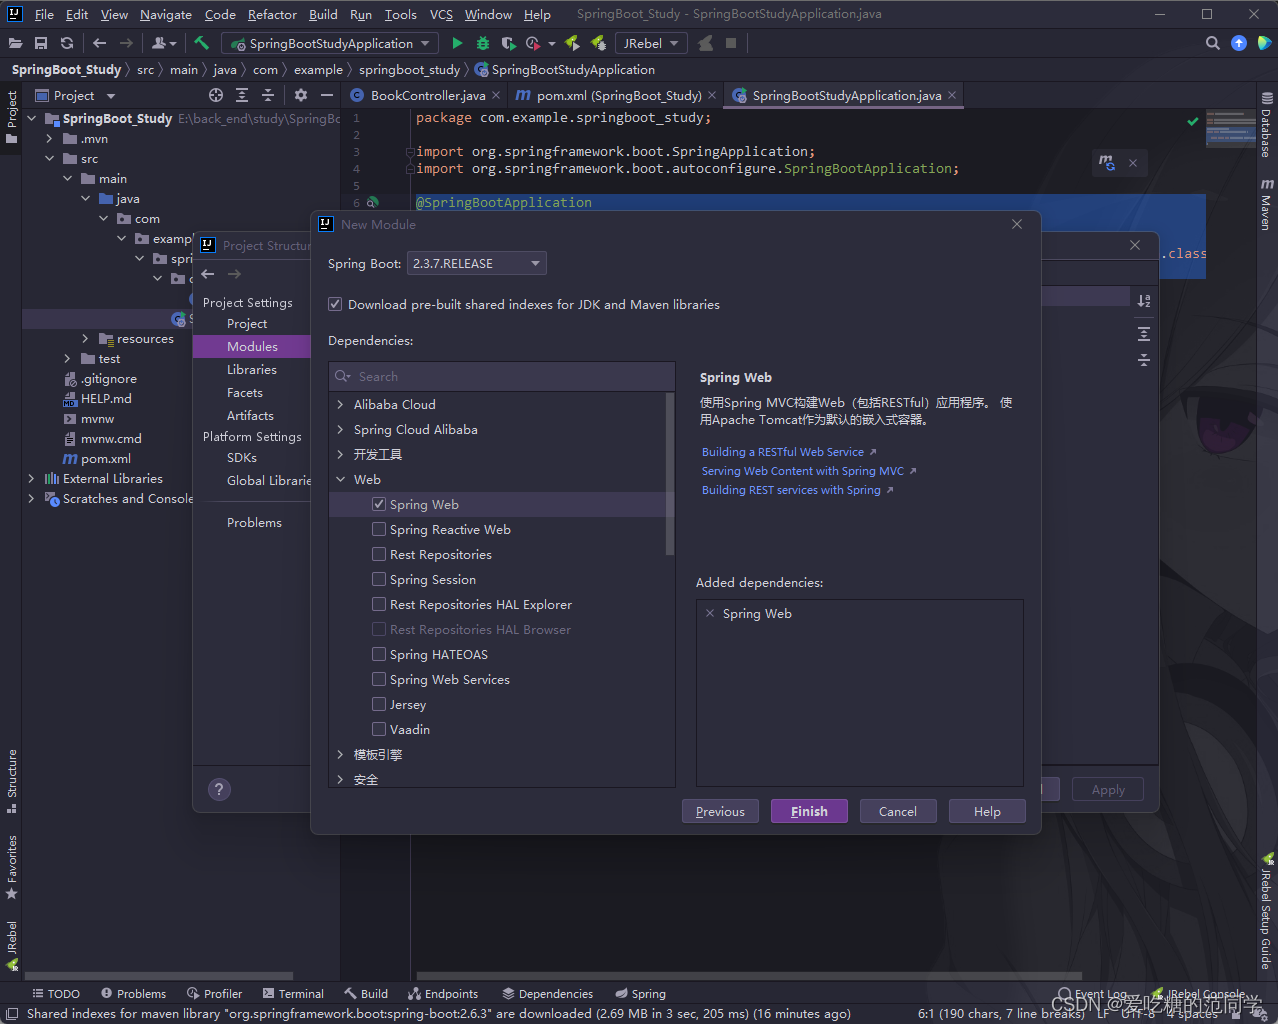This screenshot has height=1024, width=1278.
Task: Open the Database tool window
Action: (x=1266, y=125)
